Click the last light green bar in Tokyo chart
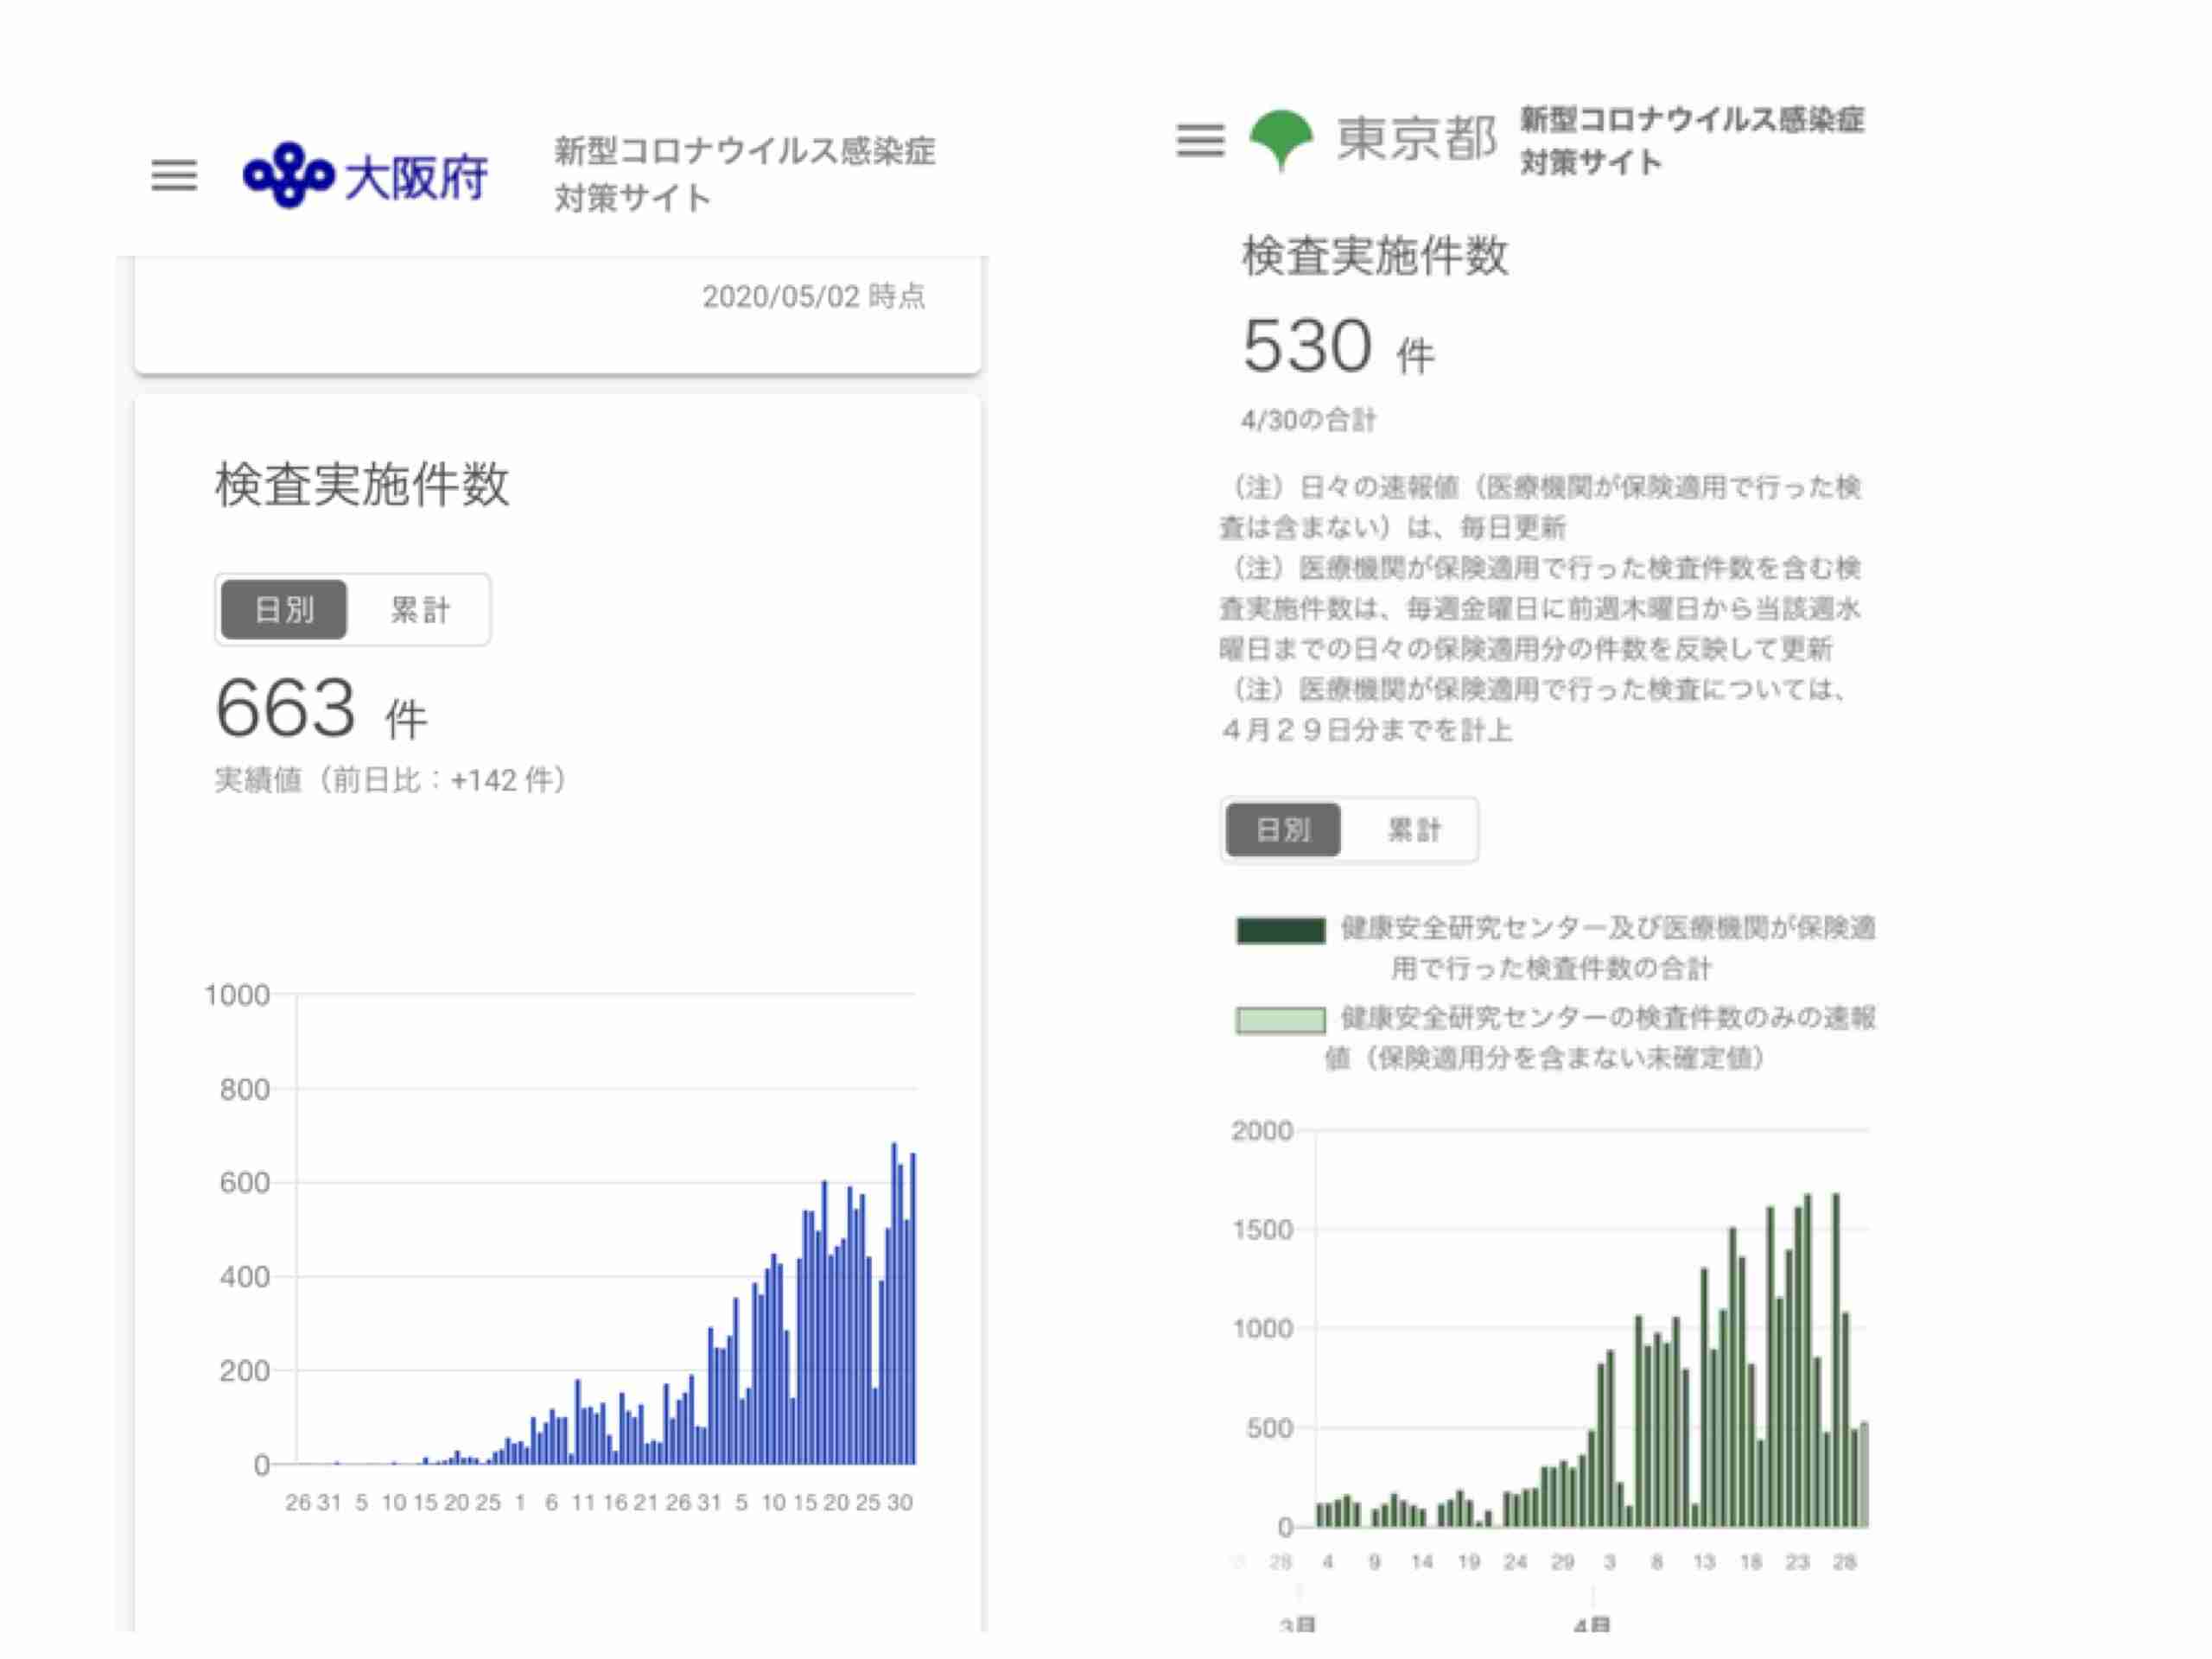Image resolution: width=2212 pixels, height=1659 pixels. (x=1863, y=1474)
